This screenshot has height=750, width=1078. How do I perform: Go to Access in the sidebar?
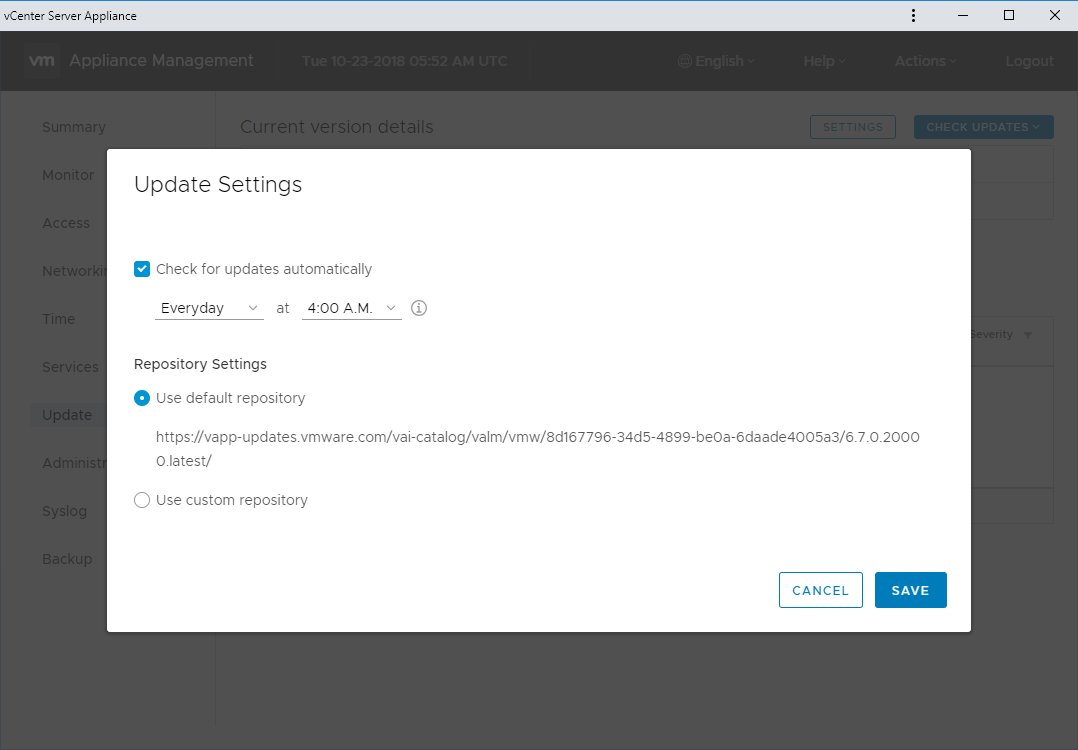66,223
